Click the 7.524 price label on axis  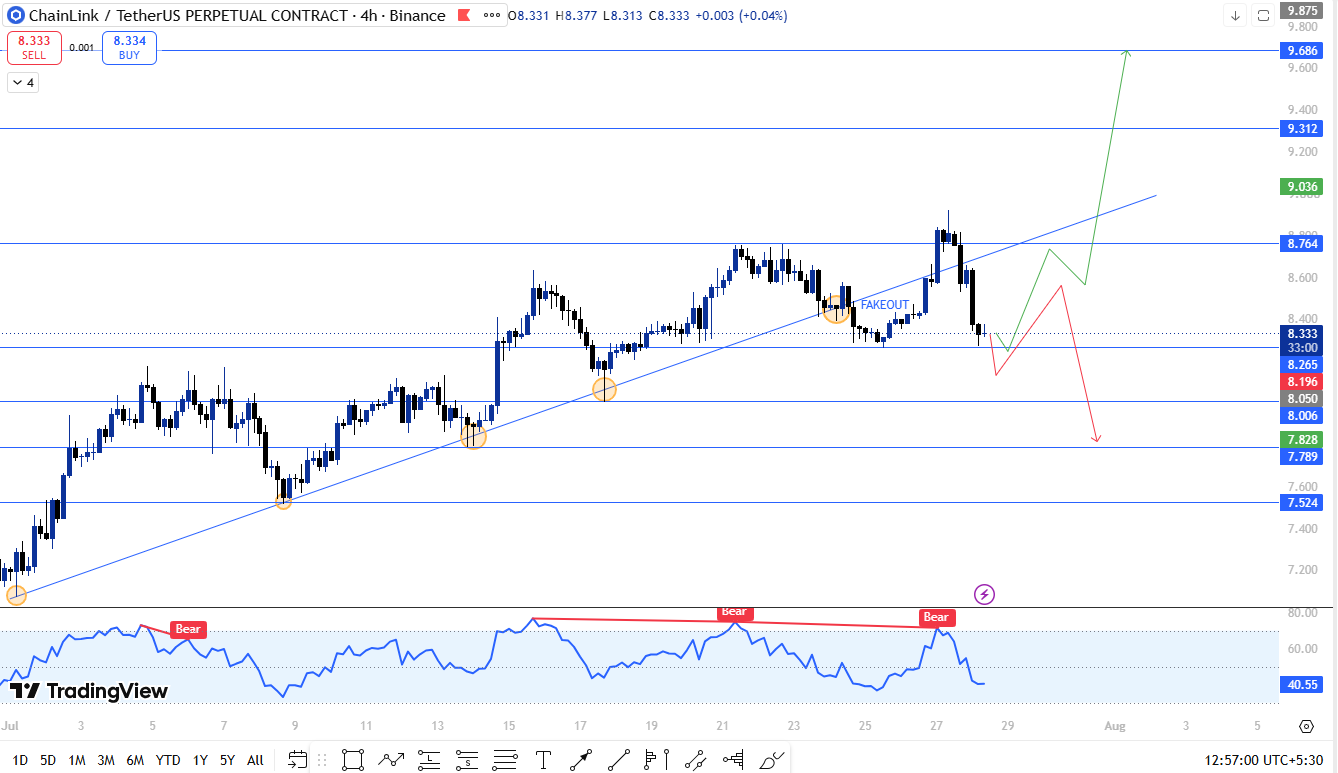pos(1301,502)
